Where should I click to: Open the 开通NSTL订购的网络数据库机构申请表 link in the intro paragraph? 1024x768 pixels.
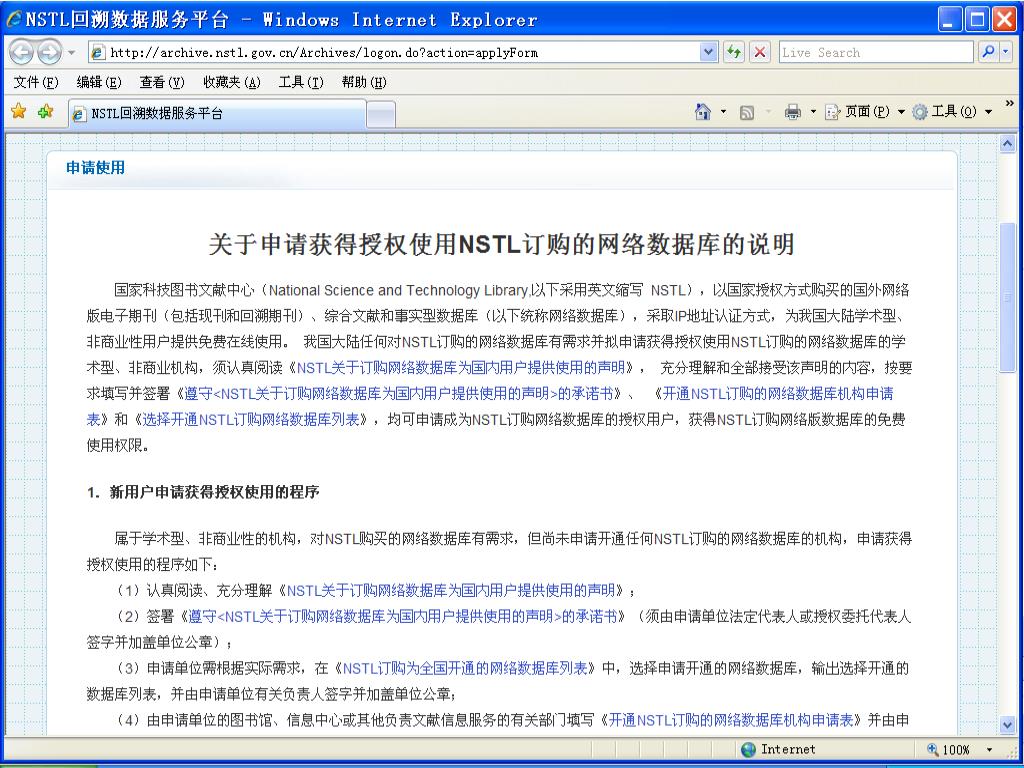click(x=777, y=394)
